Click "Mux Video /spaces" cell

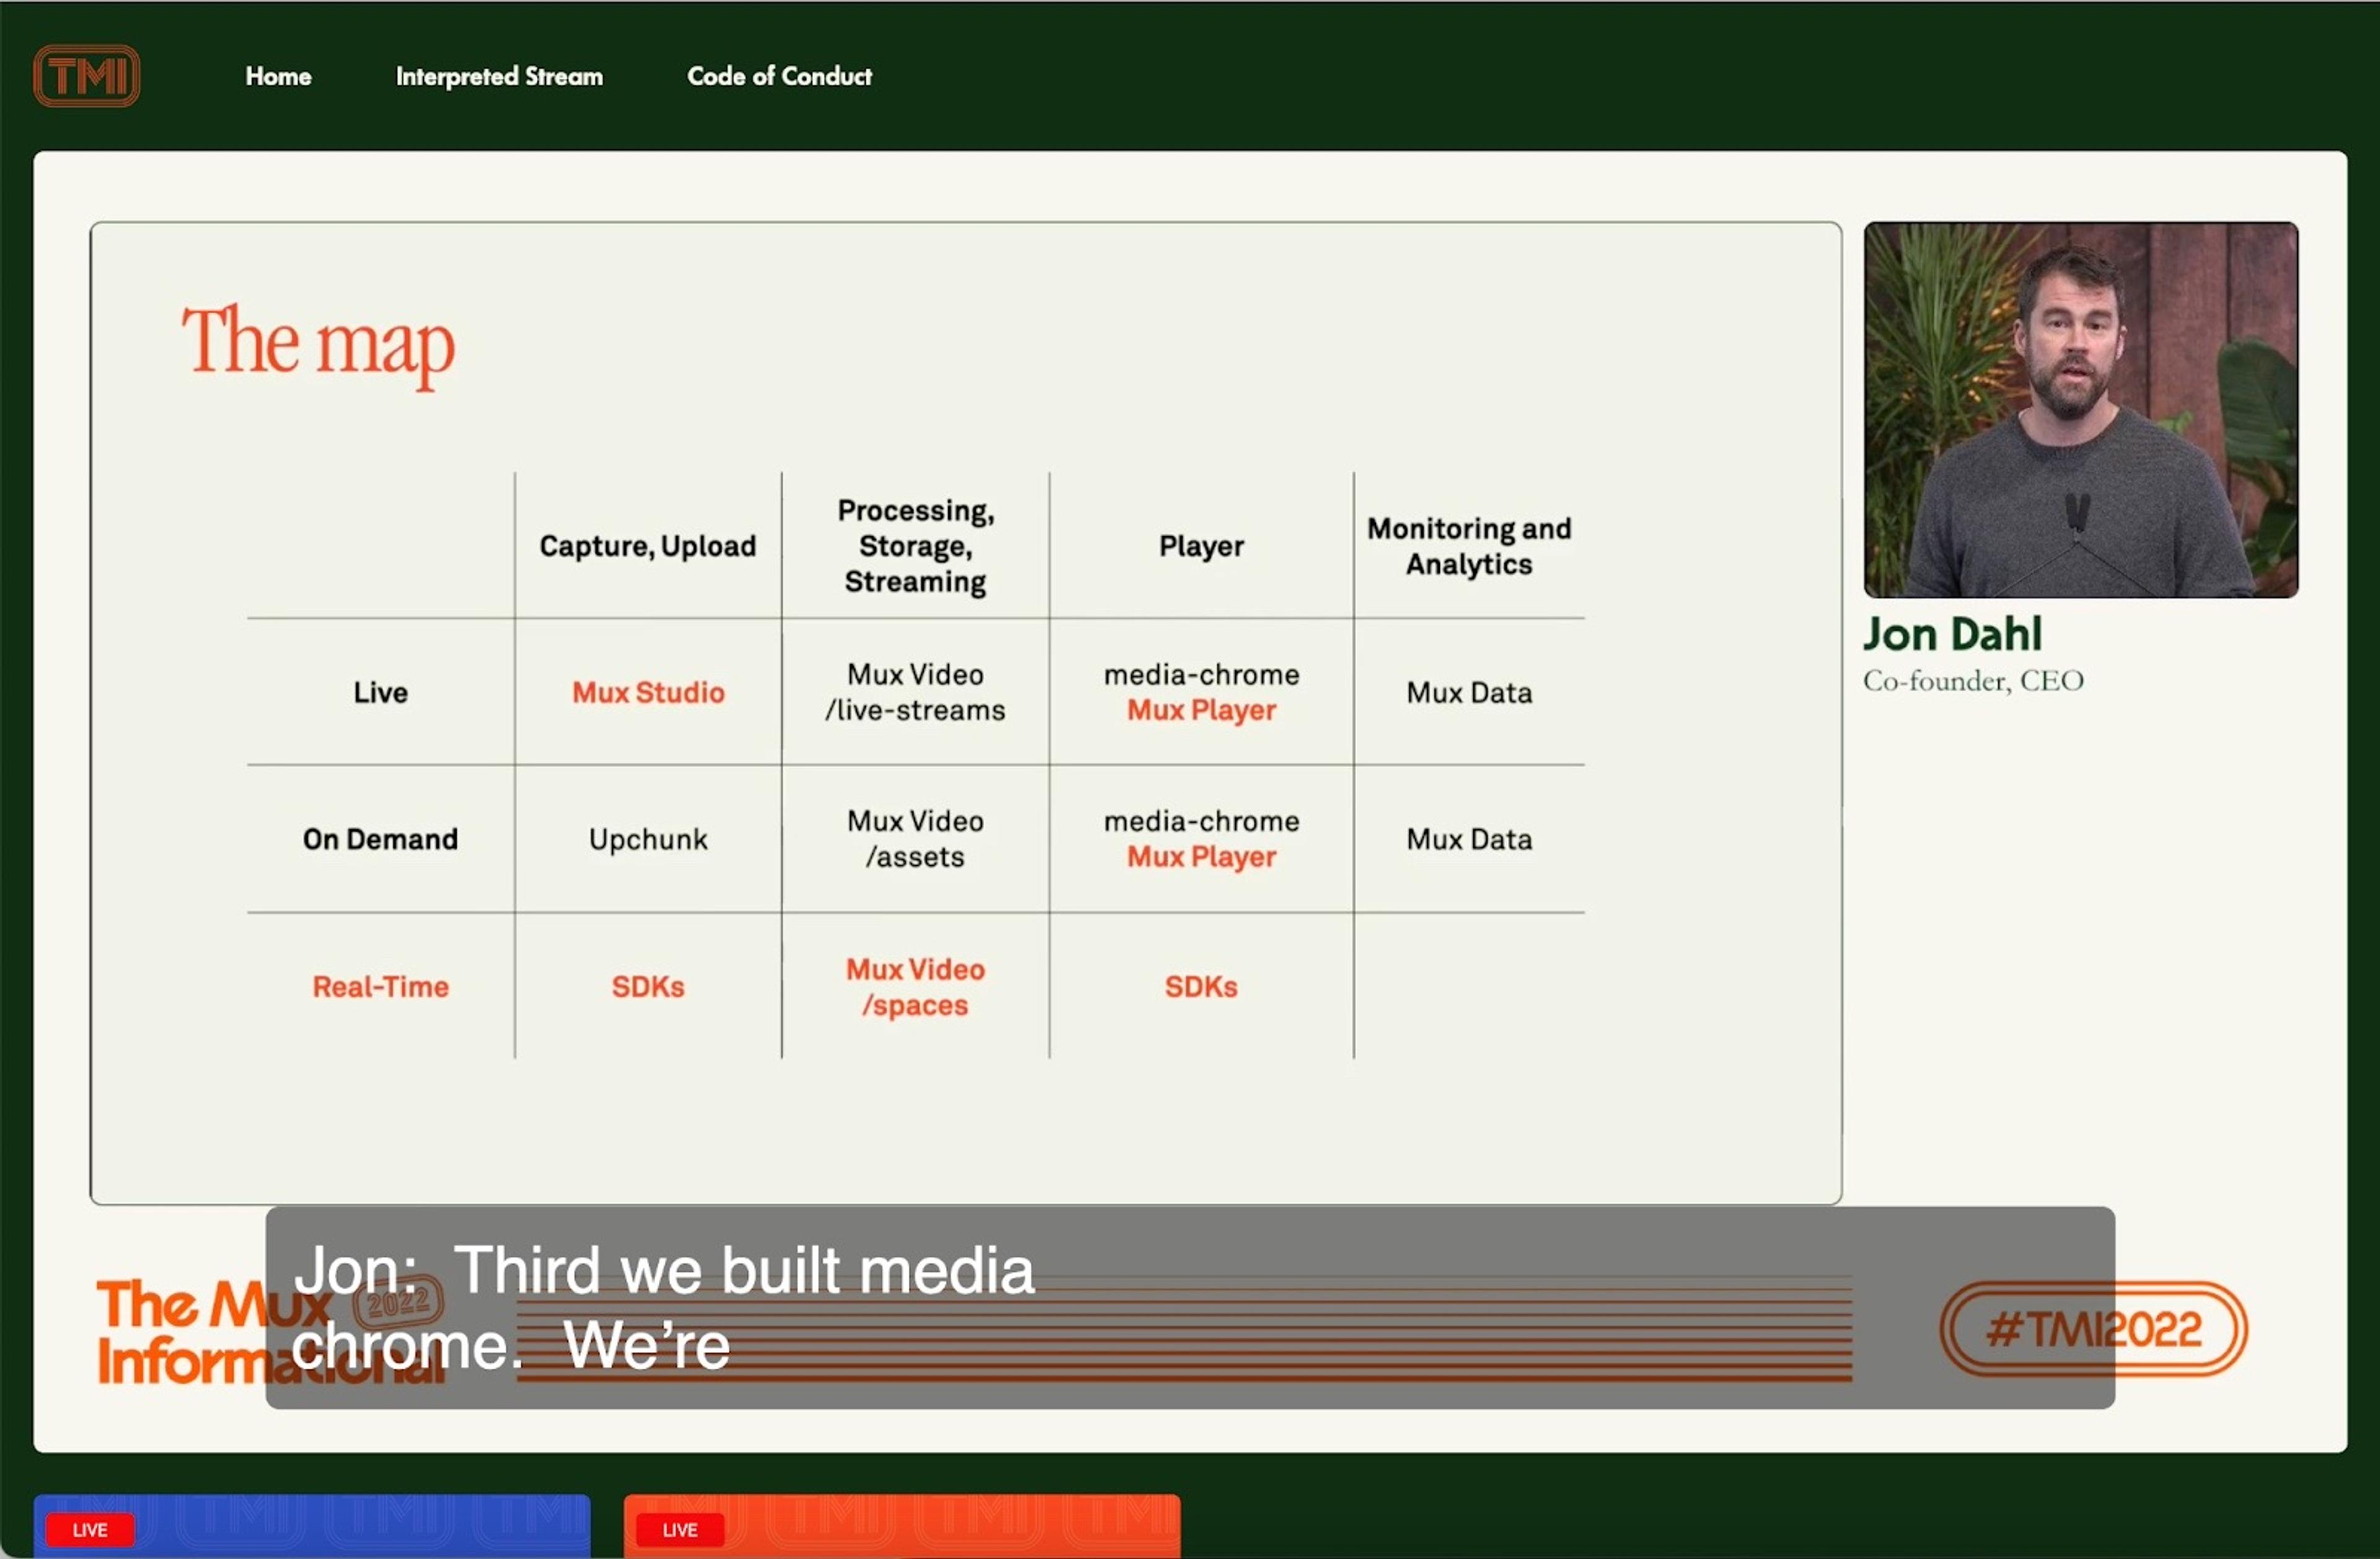click(915, 987)
